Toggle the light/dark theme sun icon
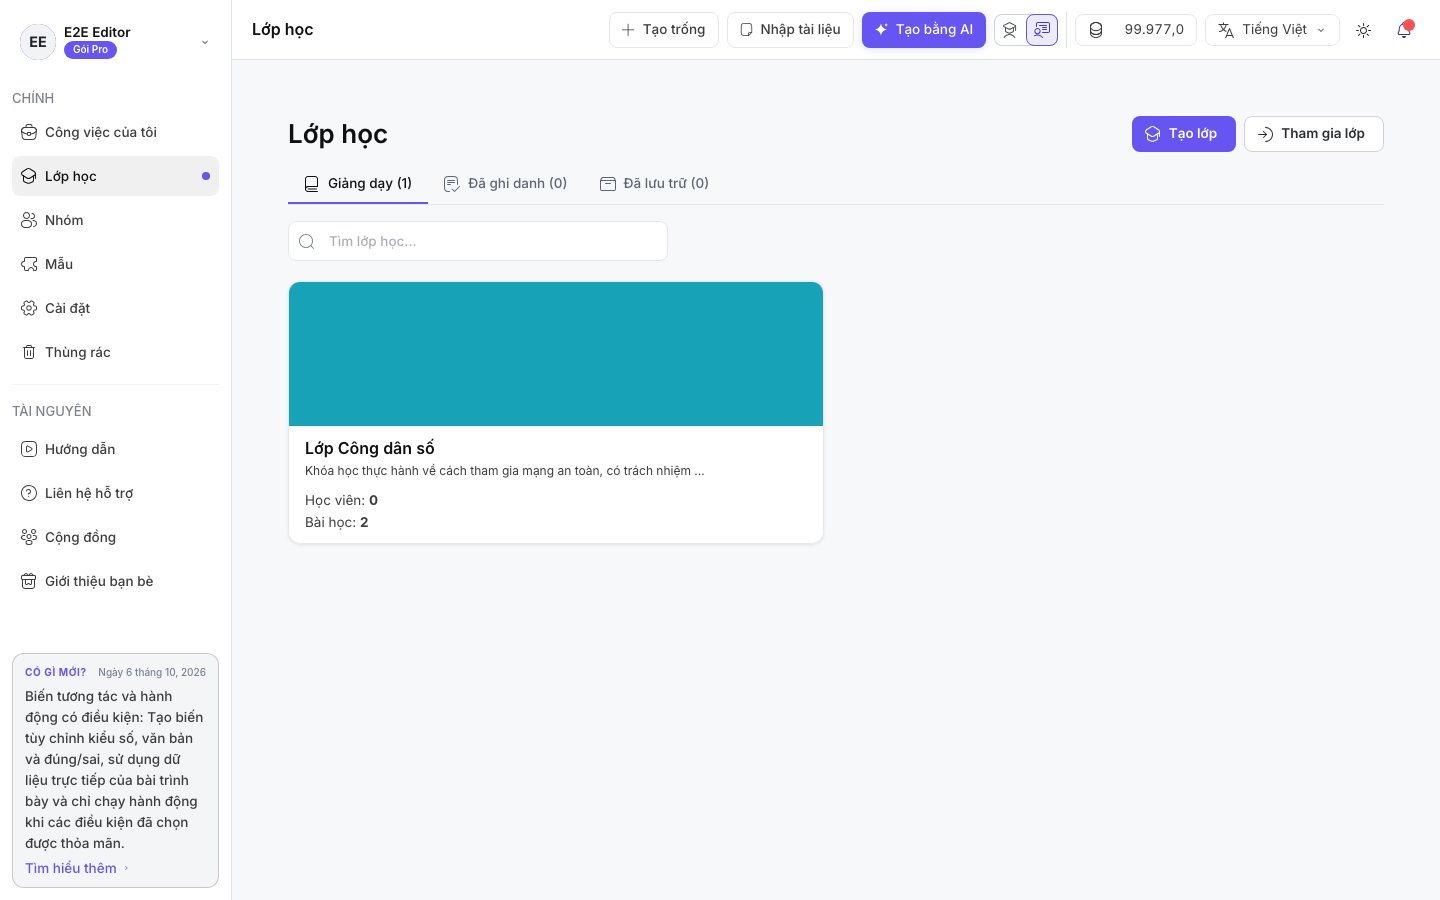Viewport: 1440px width, 900px height. point(1363,30)
